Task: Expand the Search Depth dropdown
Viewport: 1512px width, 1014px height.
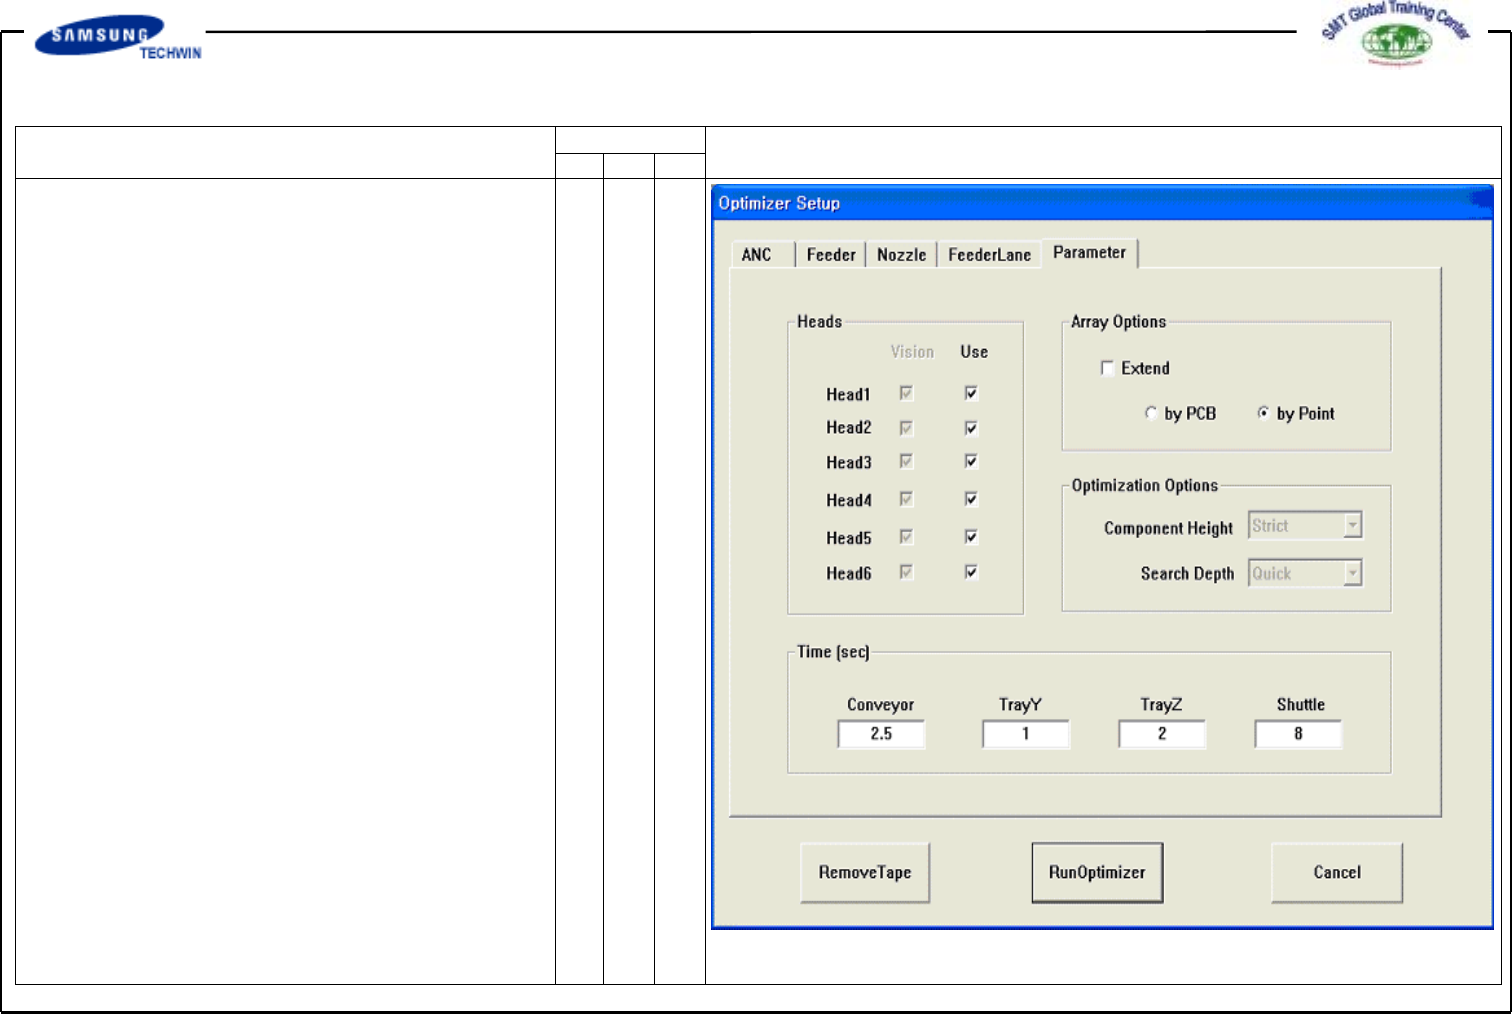Action: [x=1352, y=573]
